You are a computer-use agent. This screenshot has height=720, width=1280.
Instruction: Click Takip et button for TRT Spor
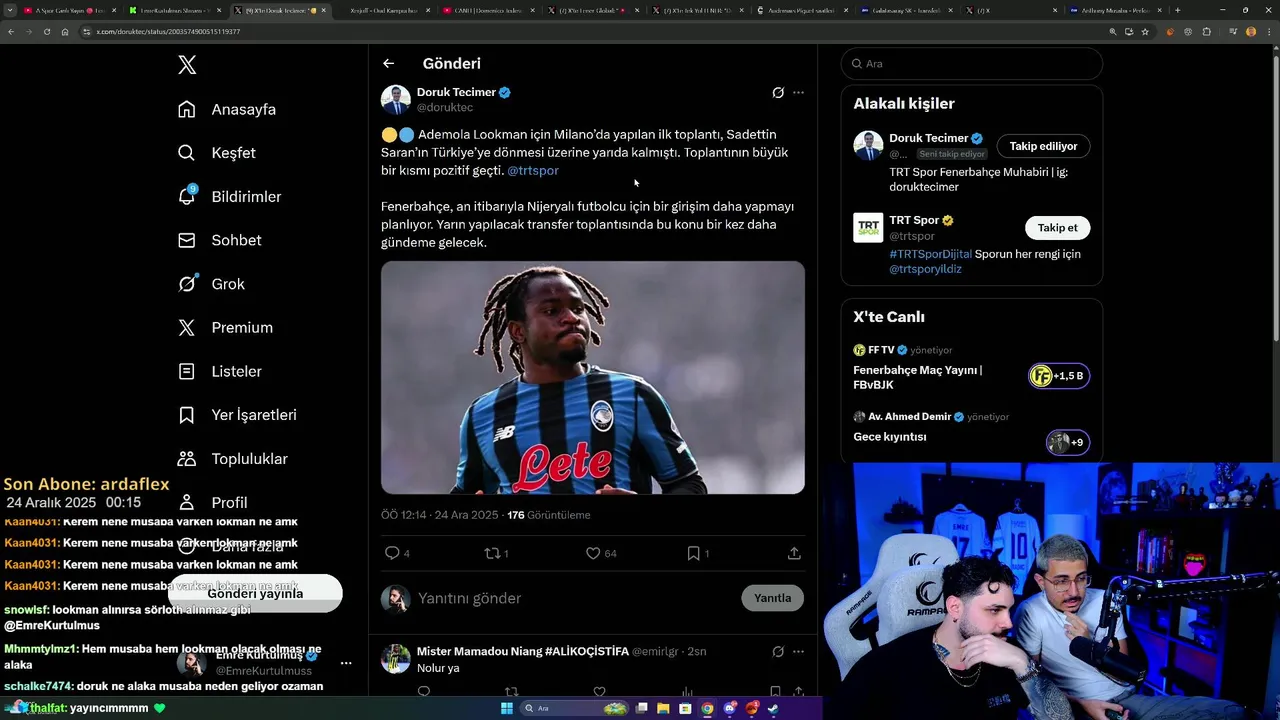(1057, 228)
